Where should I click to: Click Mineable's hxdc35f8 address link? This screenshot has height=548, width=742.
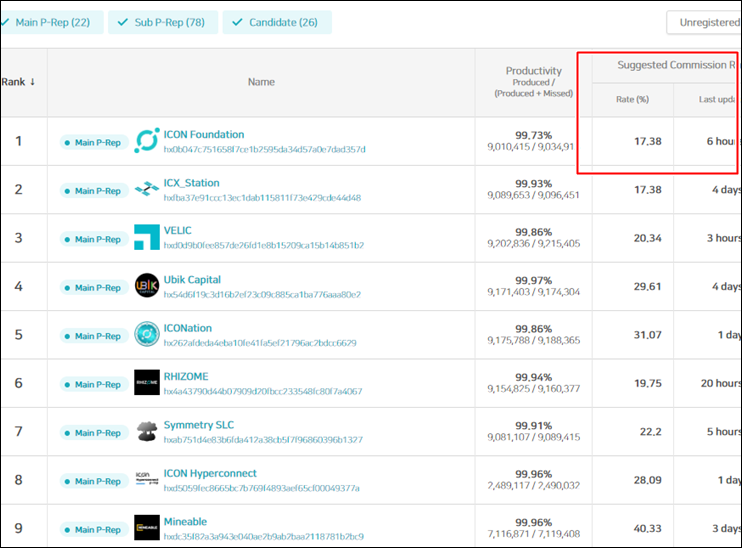264,537
